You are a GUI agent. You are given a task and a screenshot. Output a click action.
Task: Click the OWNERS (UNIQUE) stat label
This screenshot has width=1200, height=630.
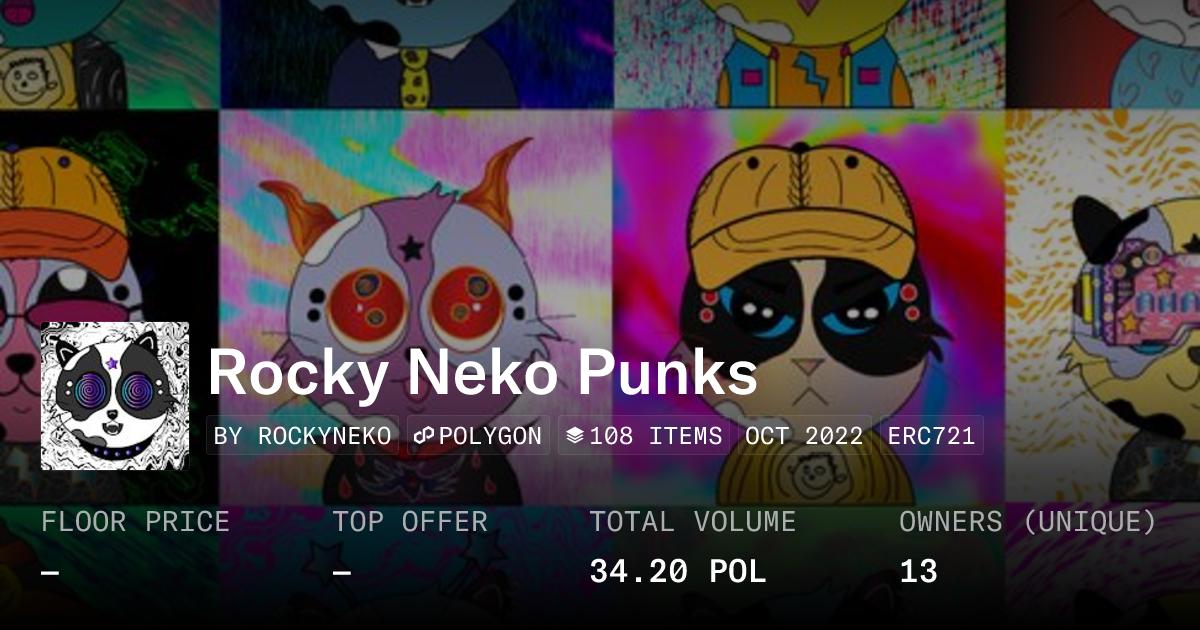pos(1028,522)
